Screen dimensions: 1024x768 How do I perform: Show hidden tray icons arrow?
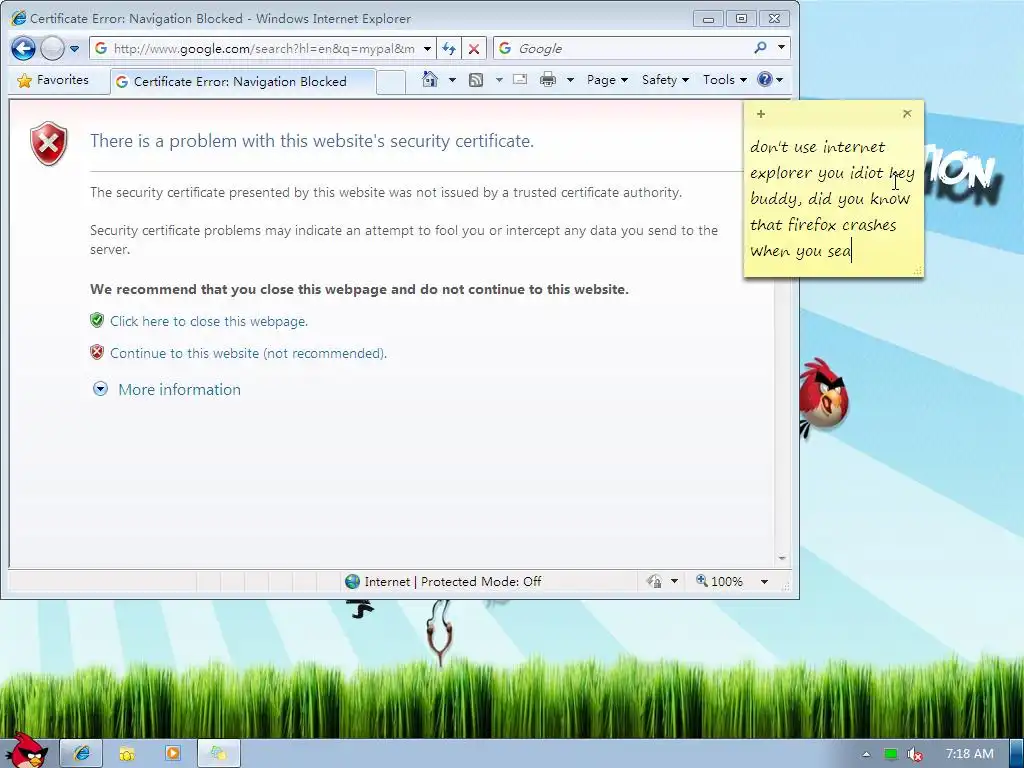tap(866, 754)
